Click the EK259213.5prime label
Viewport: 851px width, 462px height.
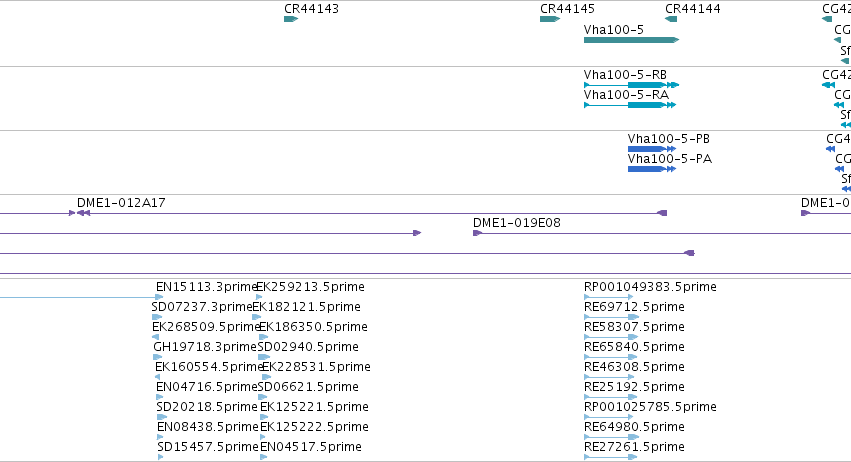(x=310, y=287)
